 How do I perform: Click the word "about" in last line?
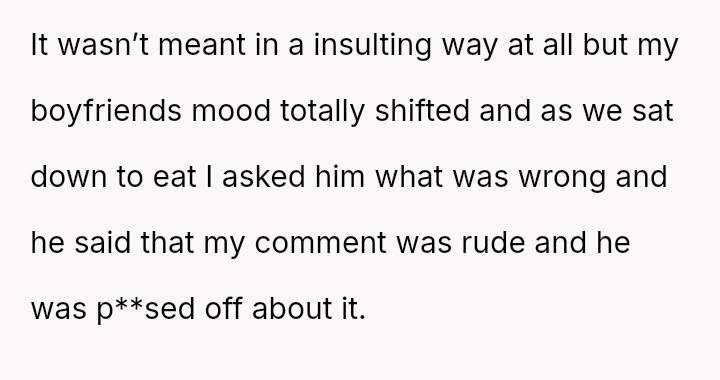(x=292, y=308)
